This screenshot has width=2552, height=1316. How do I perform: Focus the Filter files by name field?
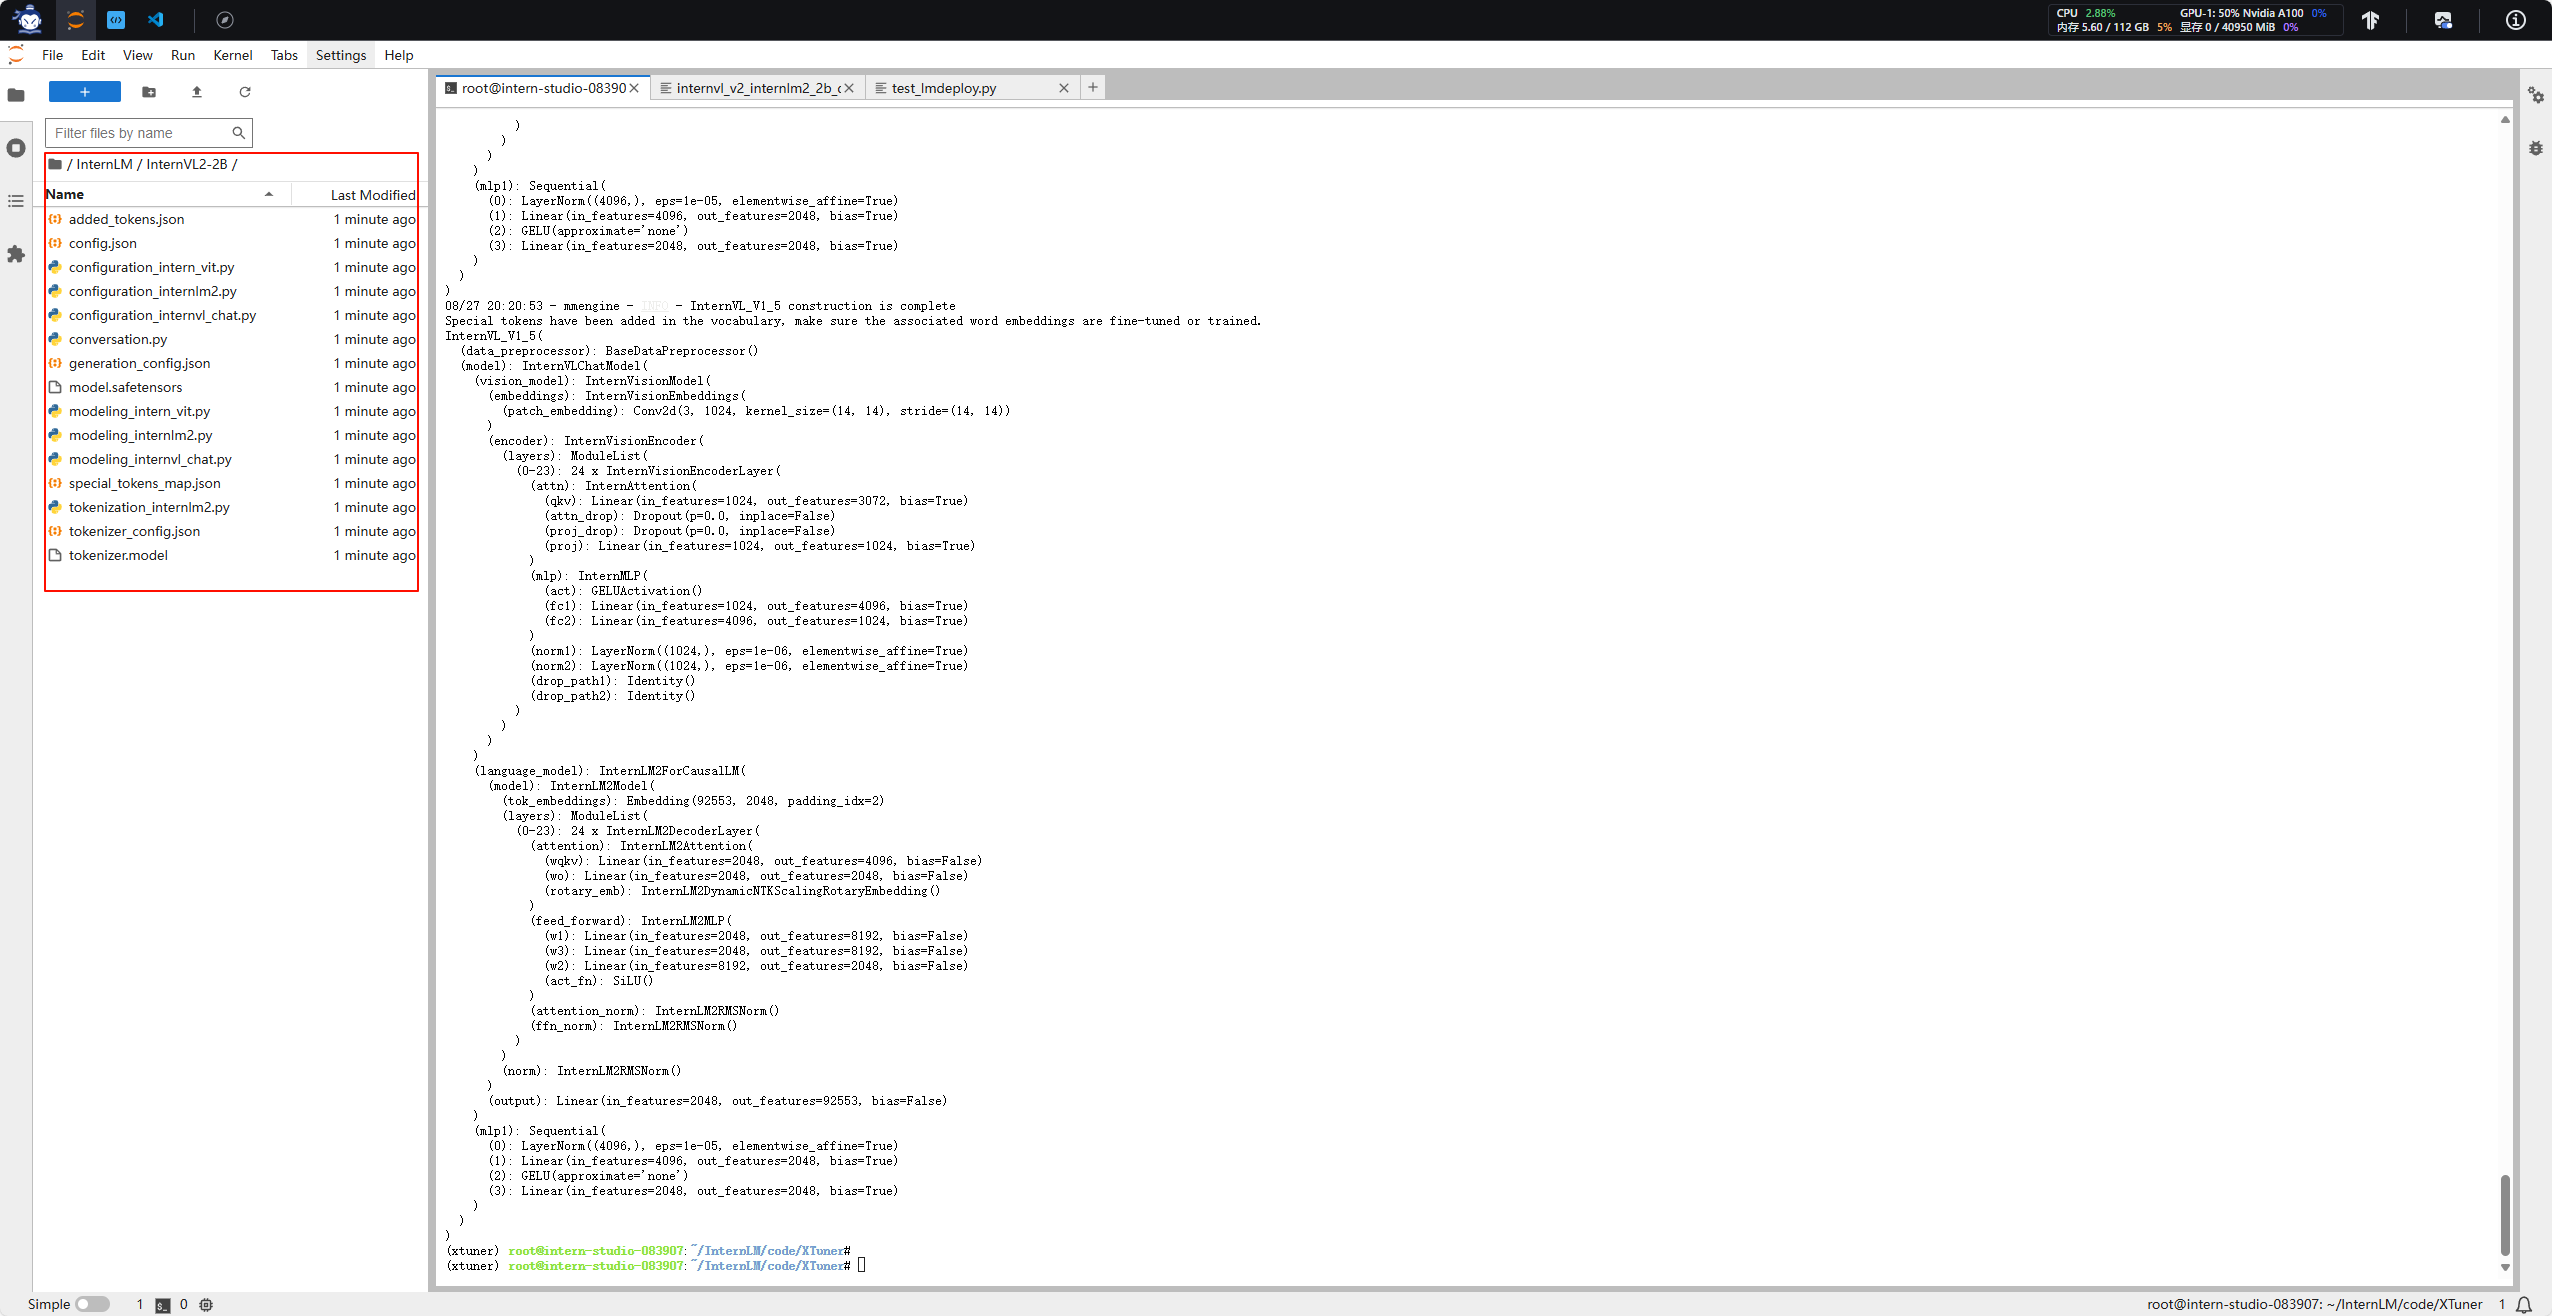coord(140,133)
